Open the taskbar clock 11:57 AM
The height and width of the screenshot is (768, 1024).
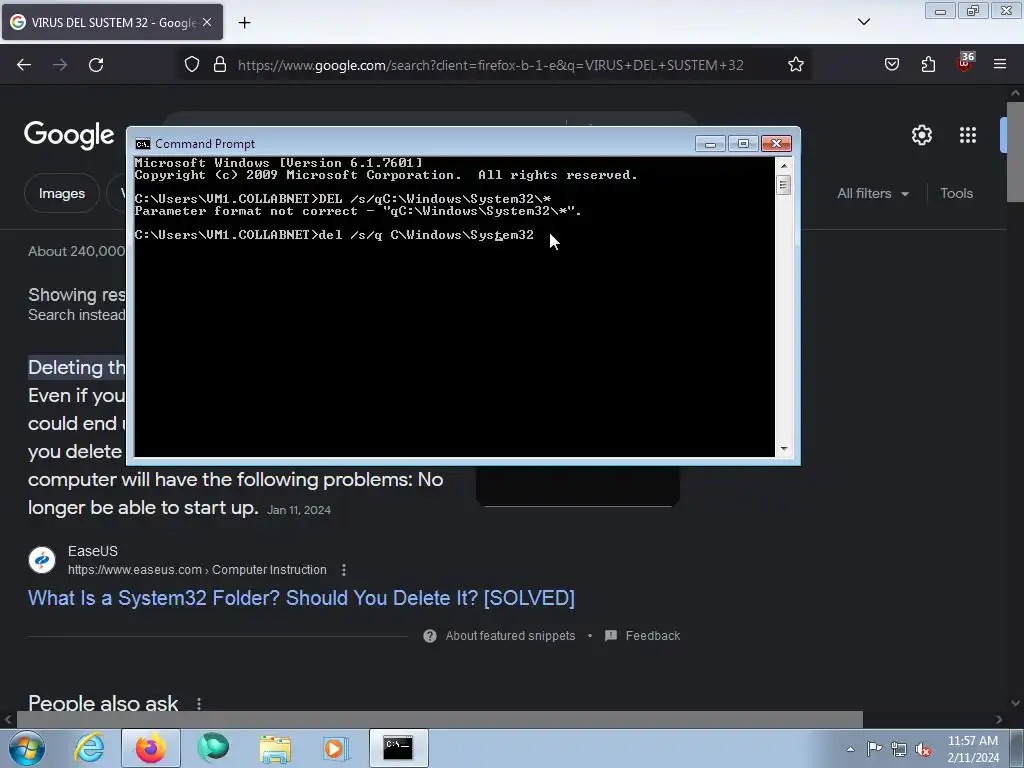point(972,749)
